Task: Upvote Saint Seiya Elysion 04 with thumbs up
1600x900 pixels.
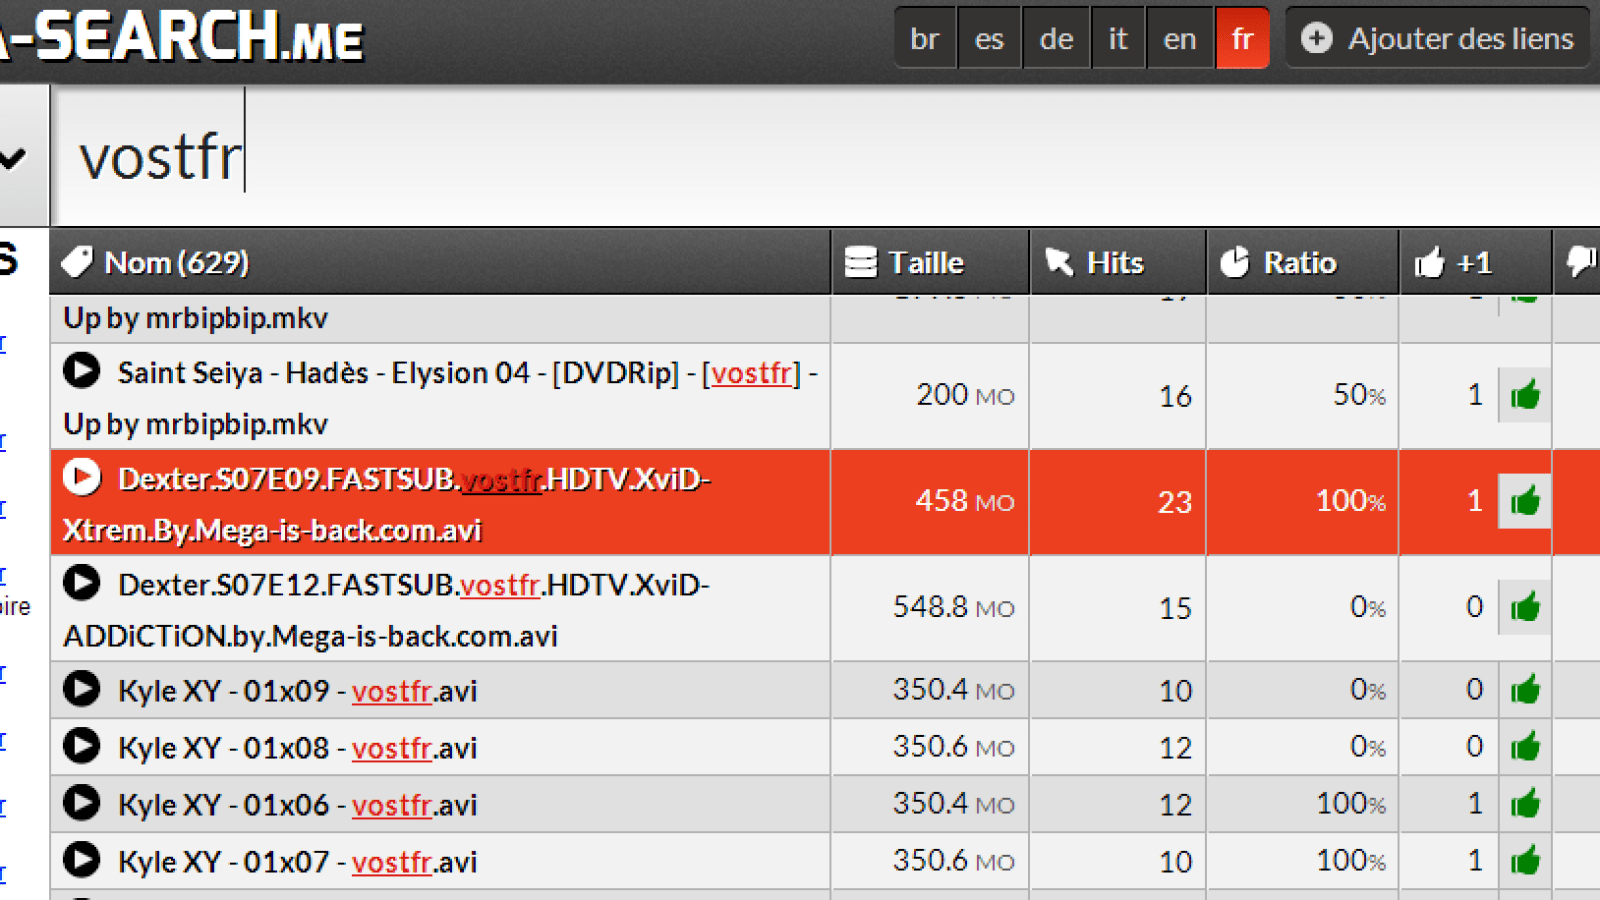Action: point(1525,395)
